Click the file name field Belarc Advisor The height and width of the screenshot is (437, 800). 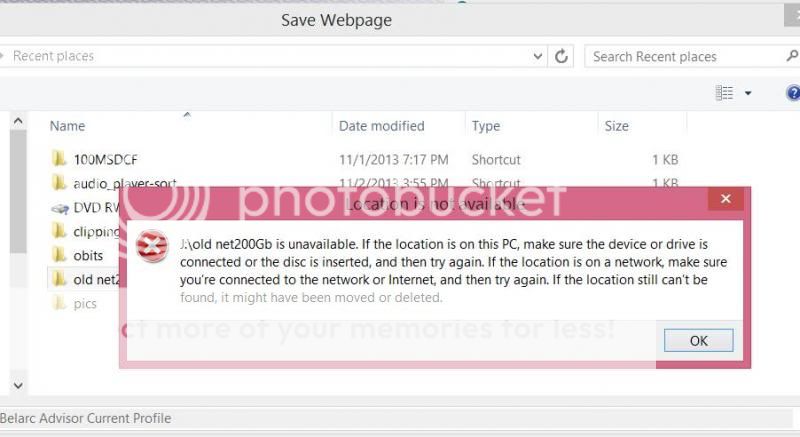point(396,419)
